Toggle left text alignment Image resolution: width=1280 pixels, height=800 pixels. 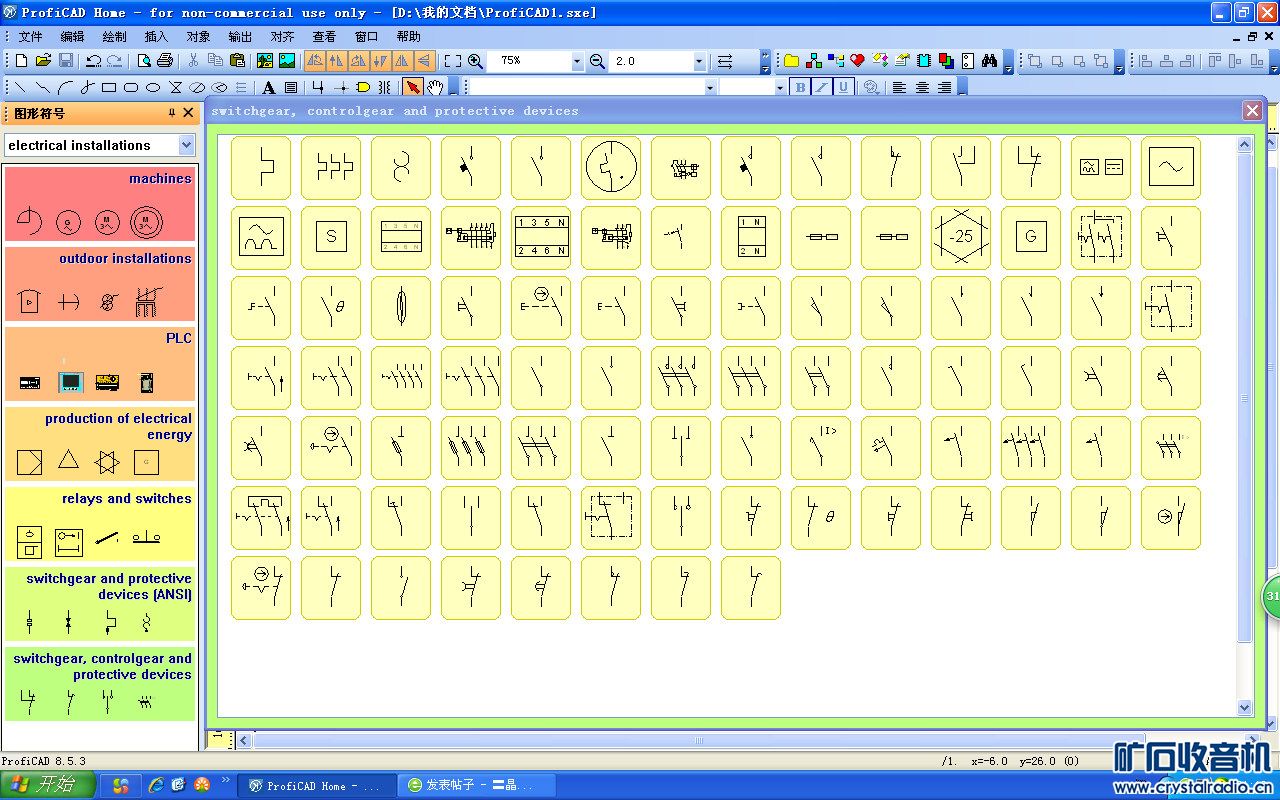pos(899,87)
